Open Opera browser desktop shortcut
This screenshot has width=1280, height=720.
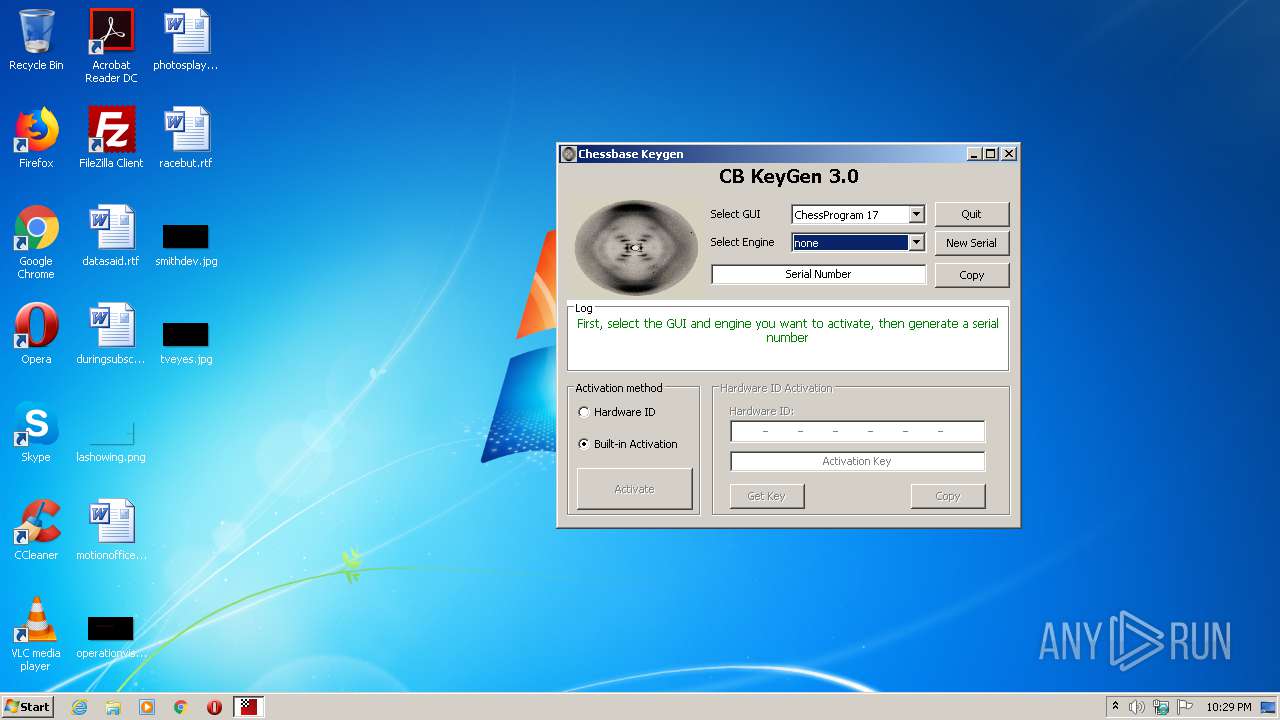click(36, 334)
